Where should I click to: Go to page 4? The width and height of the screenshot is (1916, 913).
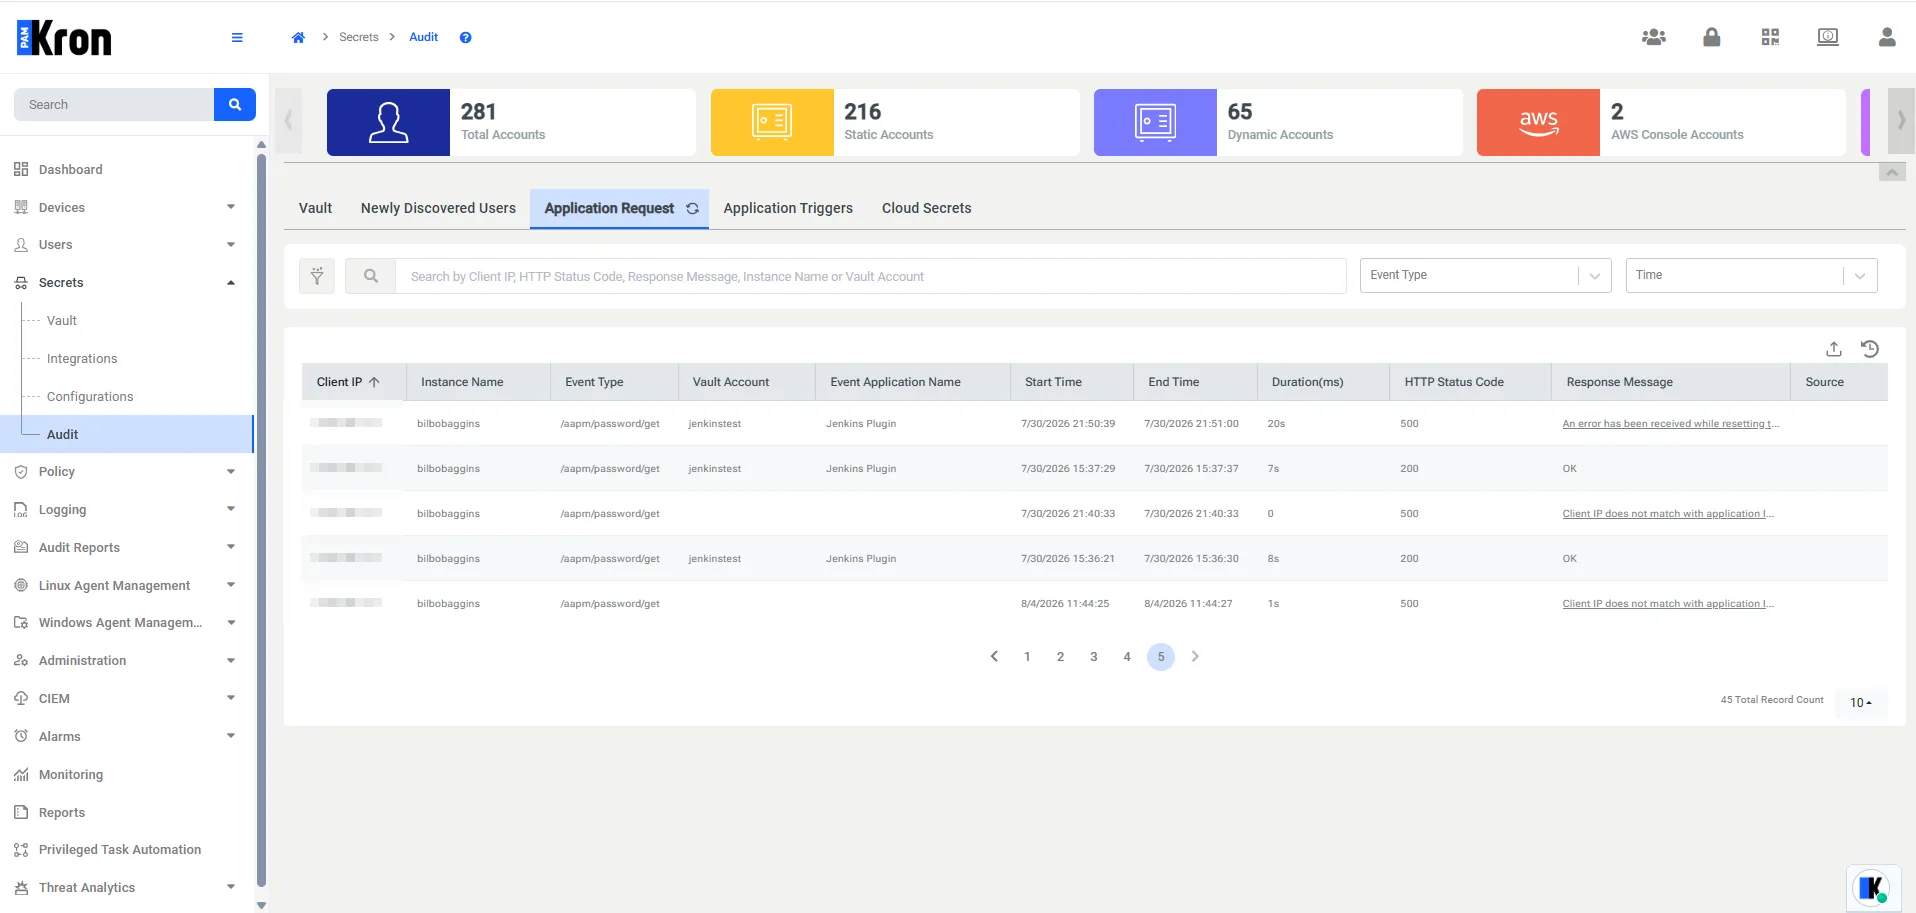[1127, 657]
